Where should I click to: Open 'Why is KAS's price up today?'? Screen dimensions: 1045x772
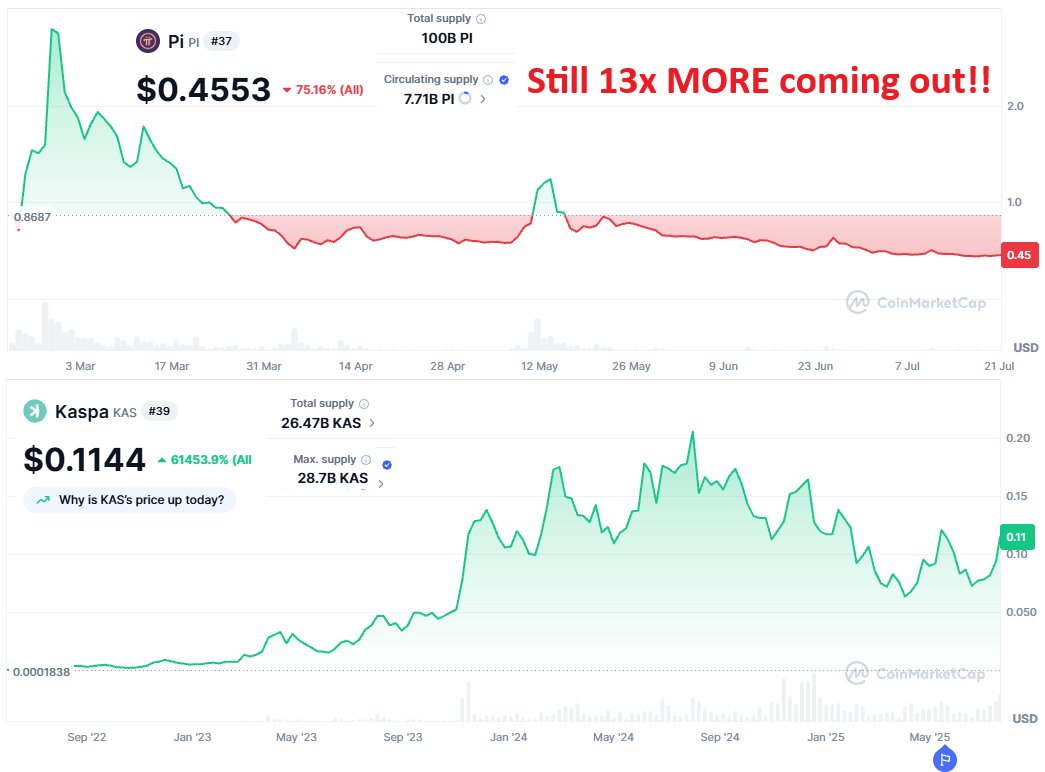tap(130, 500)
